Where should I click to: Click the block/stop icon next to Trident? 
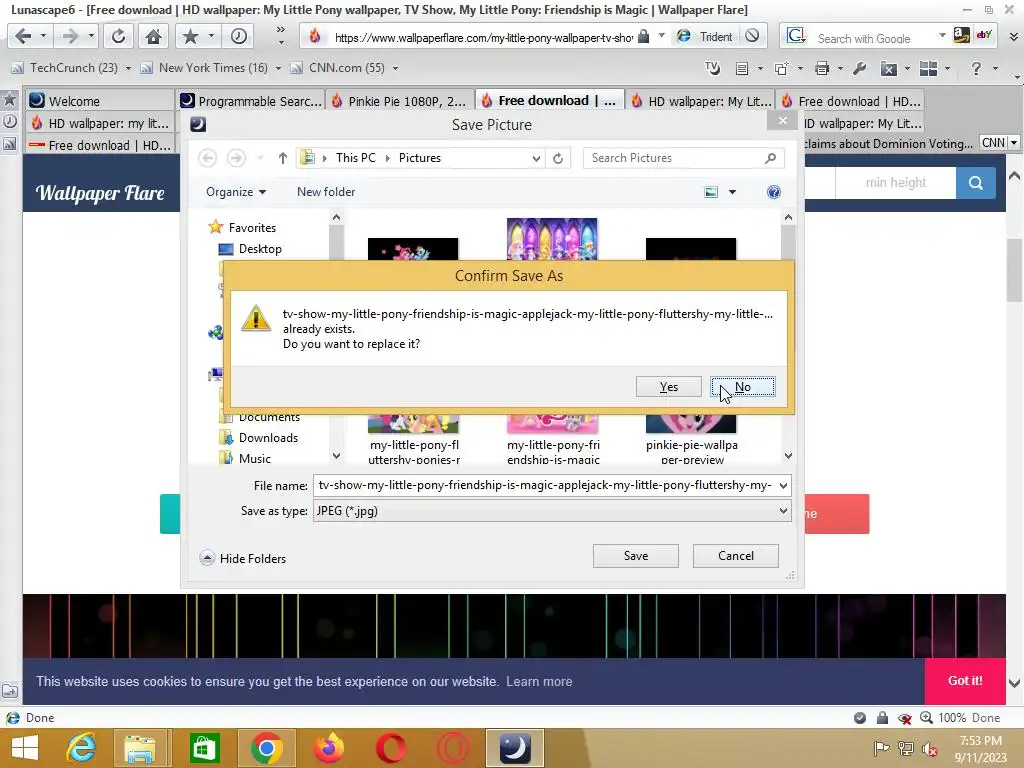752,36
